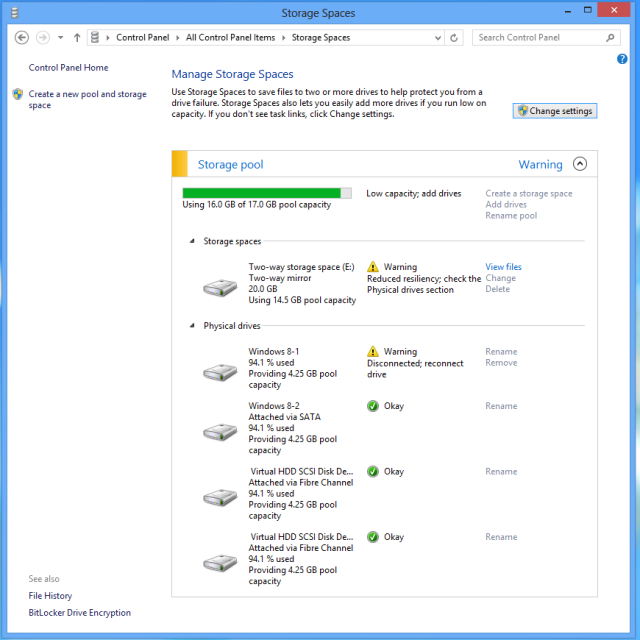Collapse the Storage spaces group triangle
Image resolution: width=640 pixels, height=640 pixels.
(192, 241)
